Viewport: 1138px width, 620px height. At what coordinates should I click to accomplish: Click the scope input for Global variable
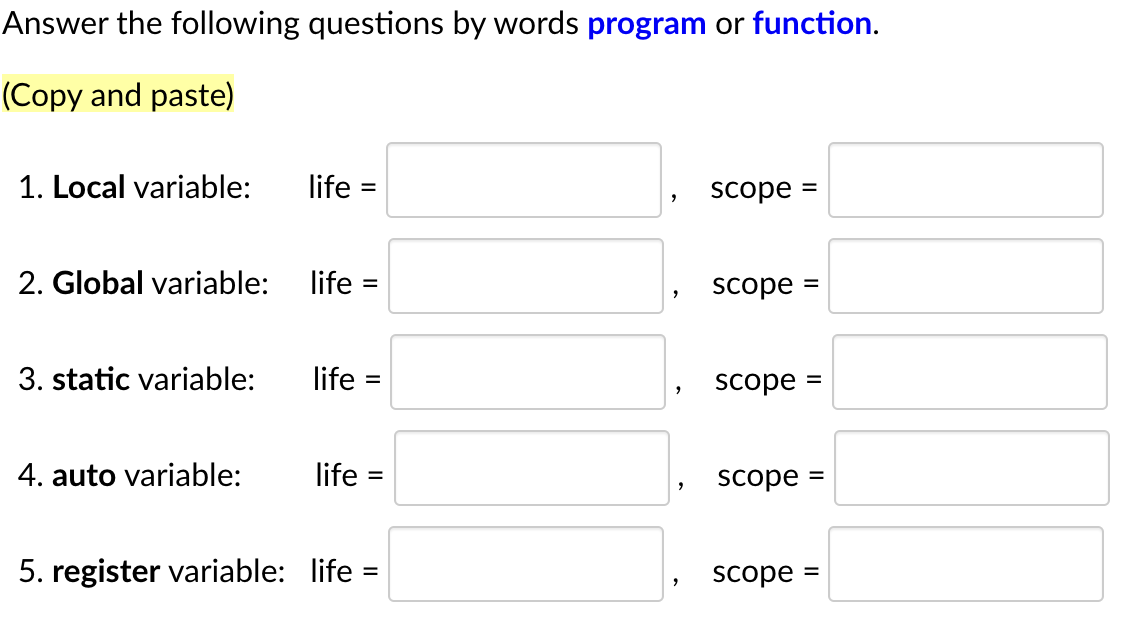[x=965, y=276]
